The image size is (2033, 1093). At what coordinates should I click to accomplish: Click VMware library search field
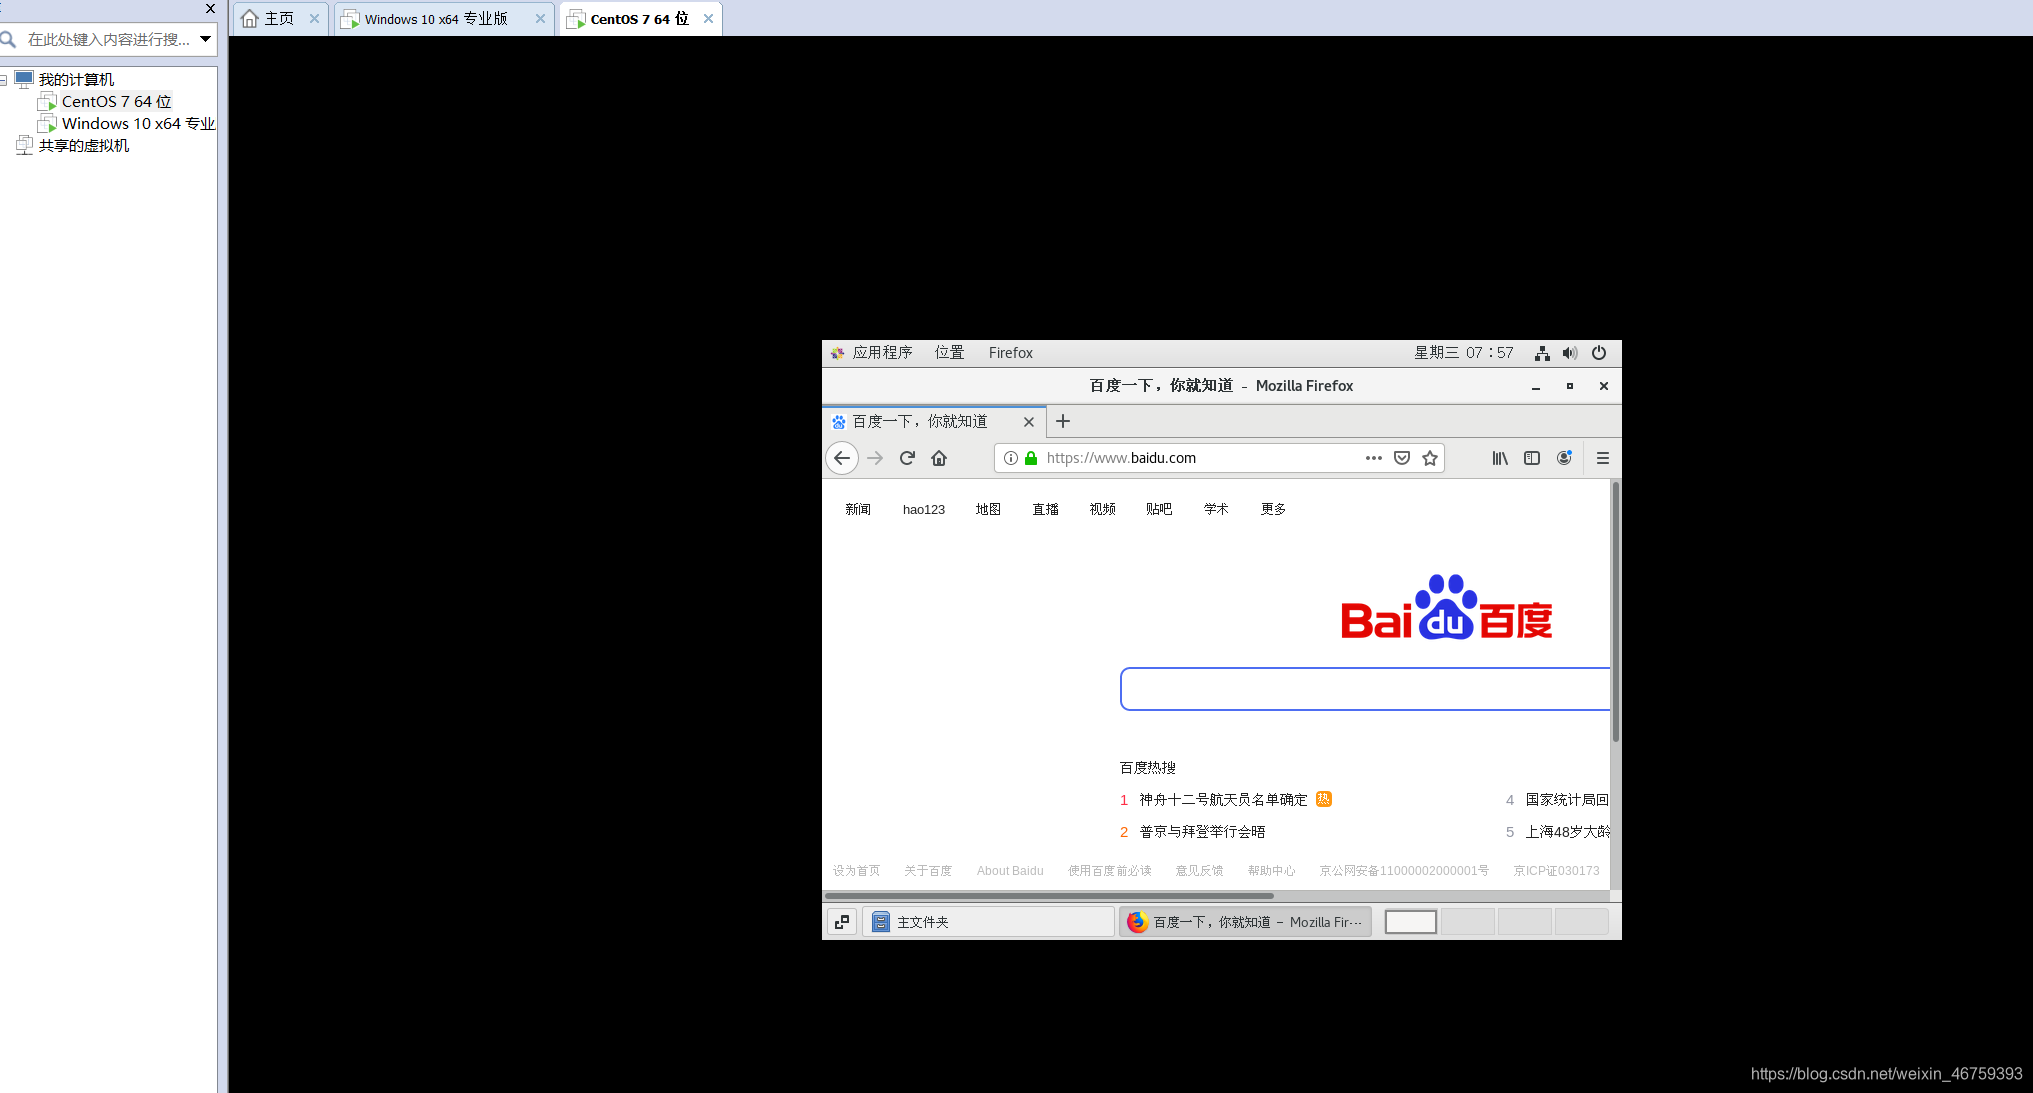[108, 39]
